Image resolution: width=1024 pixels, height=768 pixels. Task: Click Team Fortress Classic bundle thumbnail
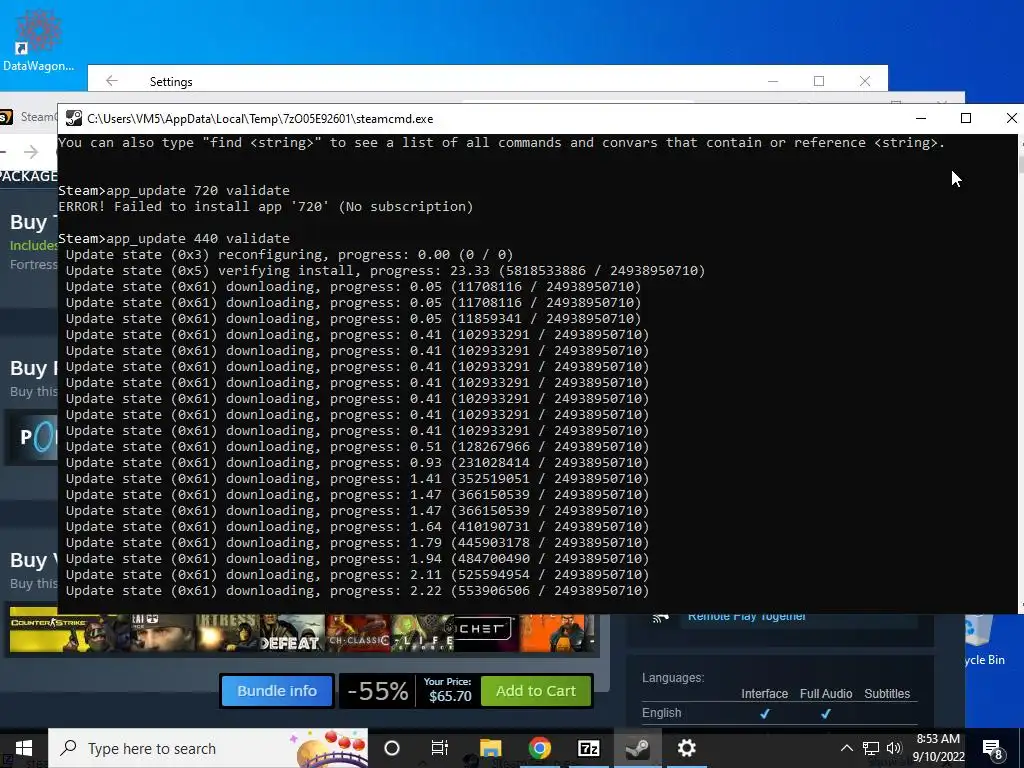coord(227,633)
